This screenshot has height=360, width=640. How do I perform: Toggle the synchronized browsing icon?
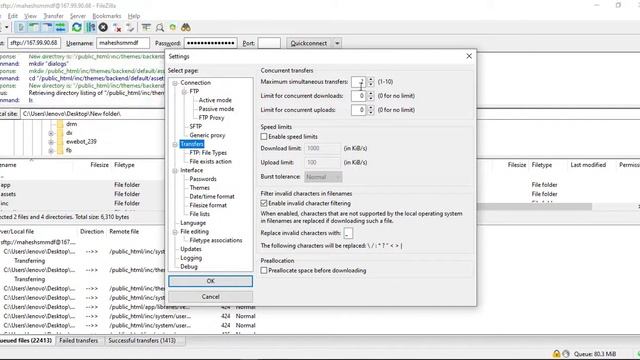point(173,27)
